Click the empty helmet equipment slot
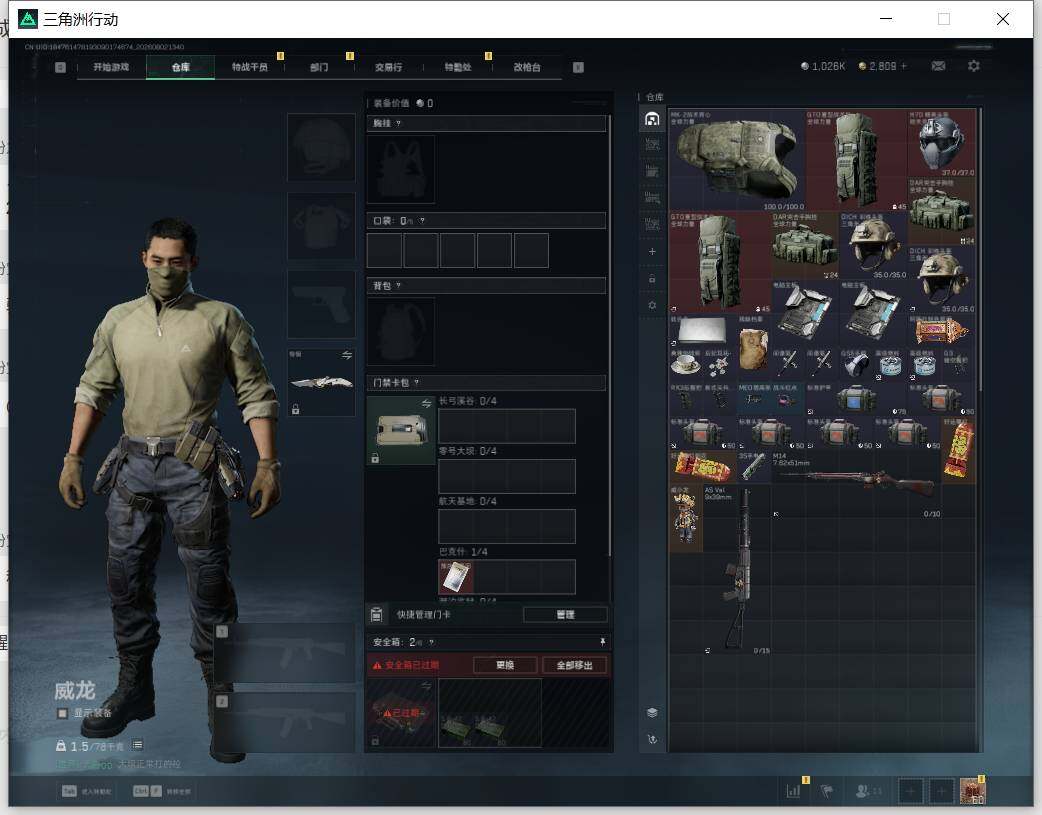 (x=321, y=147)
